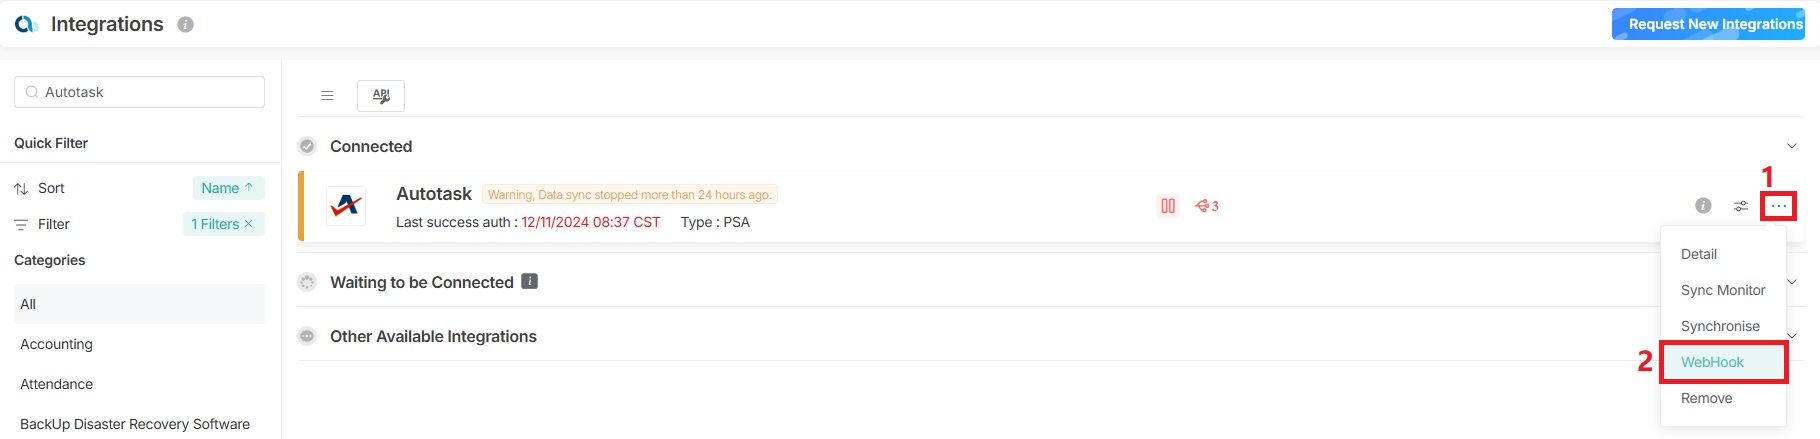Screen dimensions: 1820x439
Task: Choose Remove from the context menu
Action: (x=1706, y=398)
